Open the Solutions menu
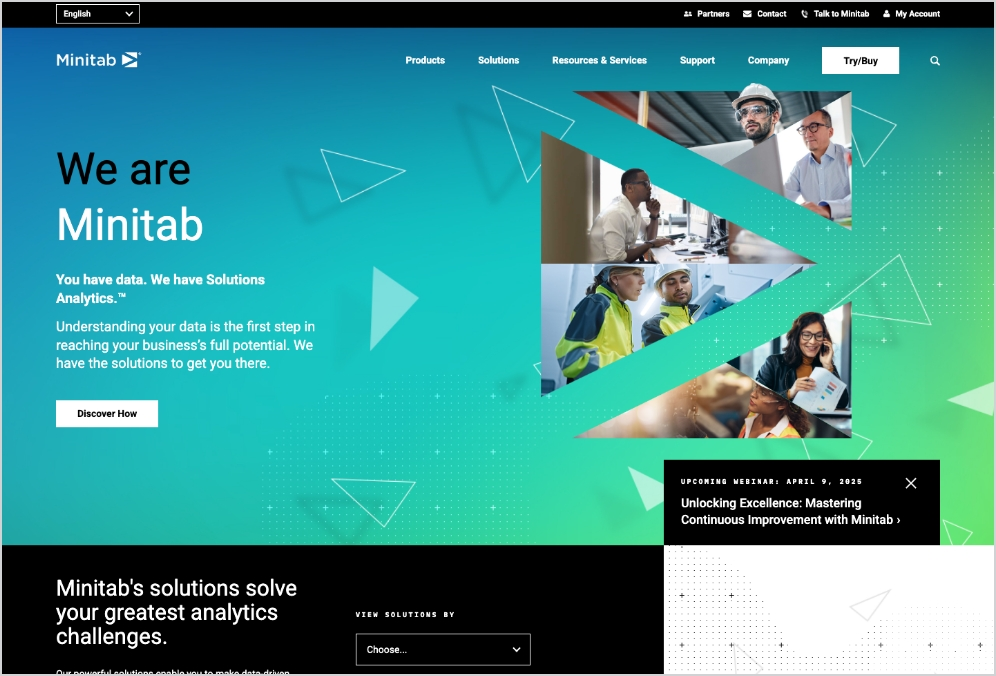This screenshot has width=996, height=676. point(498,60)
